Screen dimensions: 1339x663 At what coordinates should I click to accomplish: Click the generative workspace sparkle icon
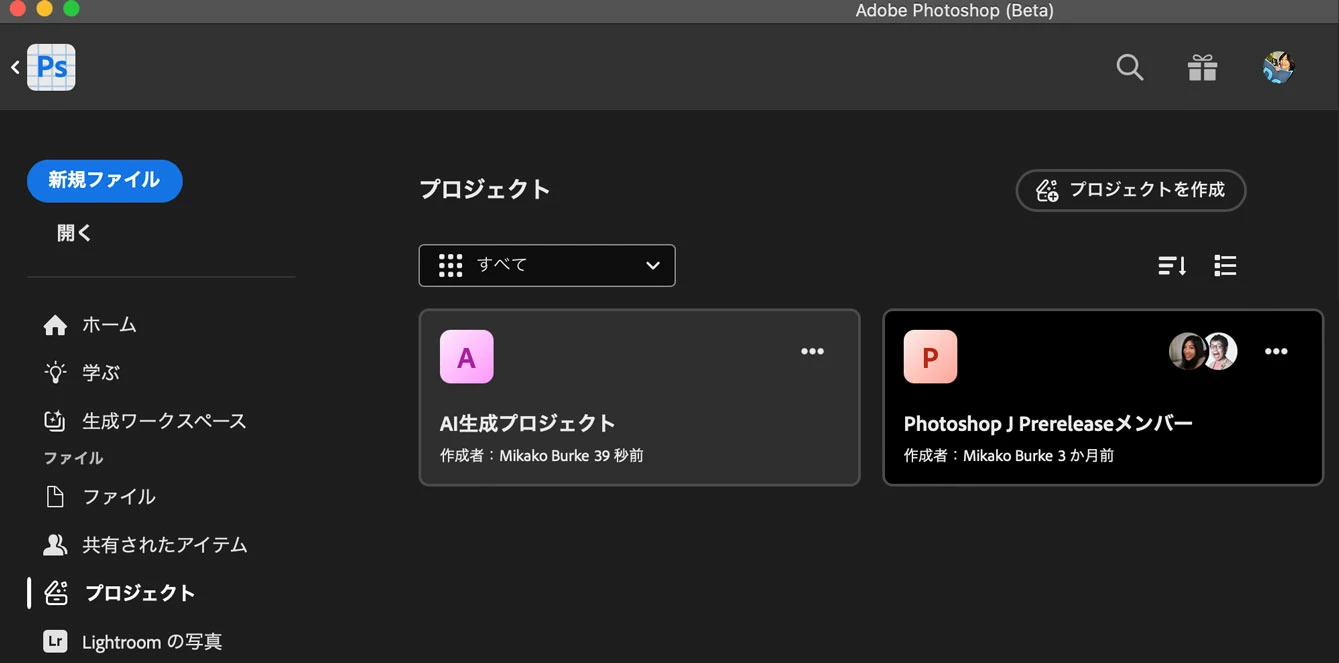[x=55, y=421]
